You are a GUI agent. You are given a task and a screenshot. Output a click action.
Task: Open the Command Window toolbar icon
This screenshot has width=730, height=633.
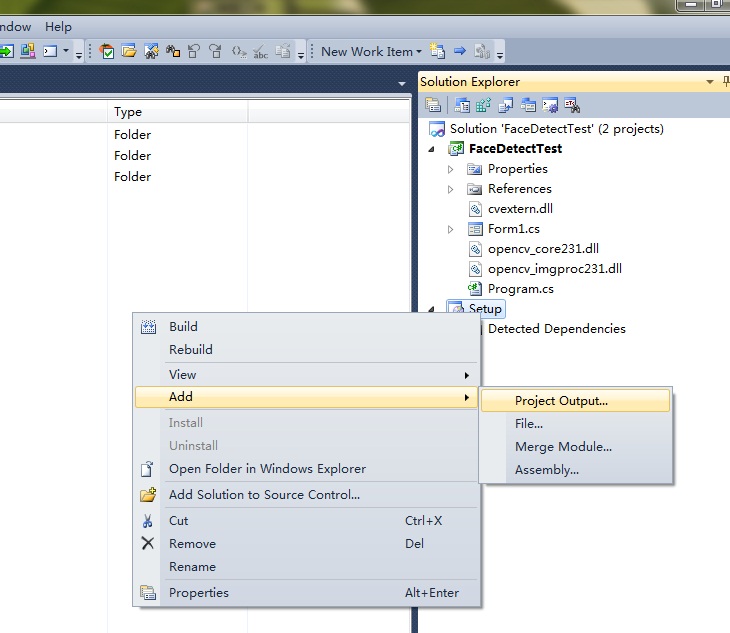(50, 51)
